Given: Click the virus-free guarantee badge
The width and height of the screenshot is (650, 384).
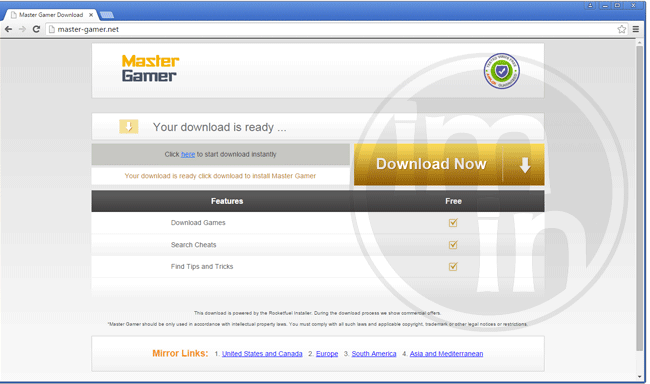Looking at the screenshot, I should pyautogui.click(x=502, y=71).
